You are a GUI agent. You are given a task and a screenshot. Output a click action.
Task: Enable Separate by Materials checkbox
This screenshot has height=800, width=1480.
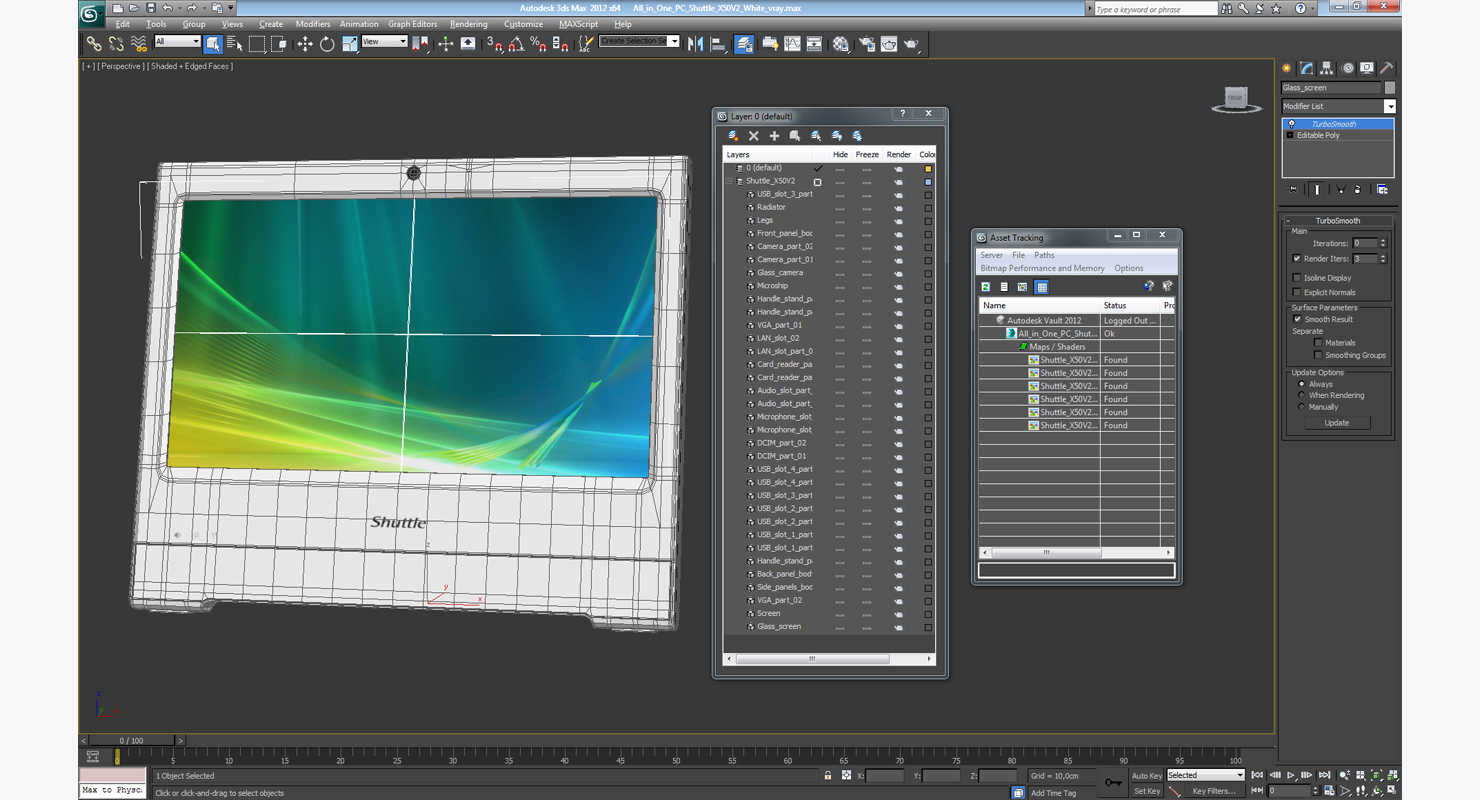1318,343
